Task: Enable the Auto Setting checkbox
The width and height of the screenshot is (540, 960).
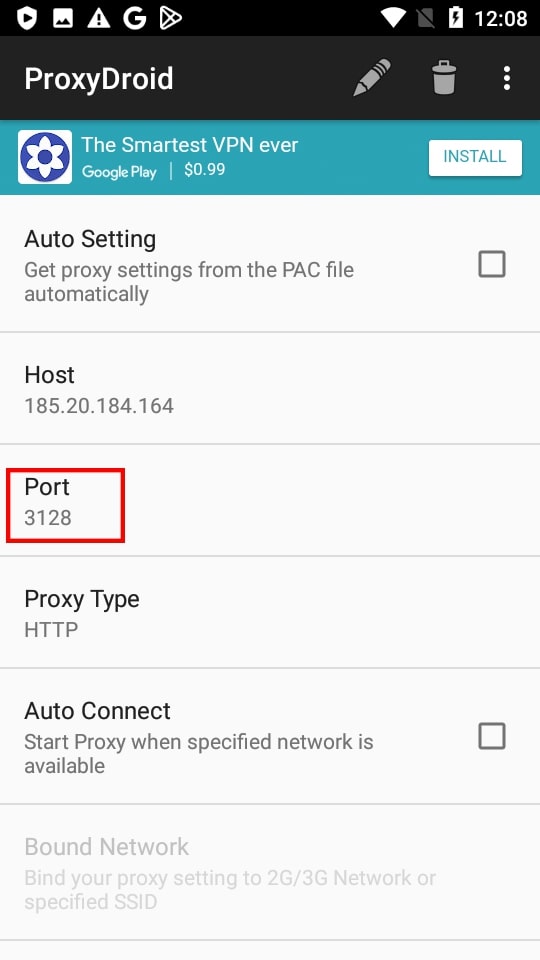Action: click(492, 264)
